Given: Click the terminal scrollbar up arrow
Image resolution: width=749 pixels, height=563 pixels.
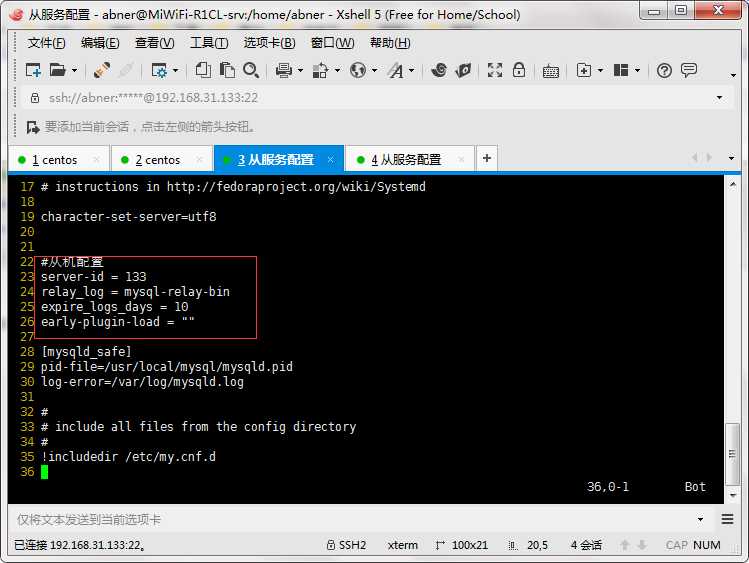Looking at the screenshot, I should point(733,184).
